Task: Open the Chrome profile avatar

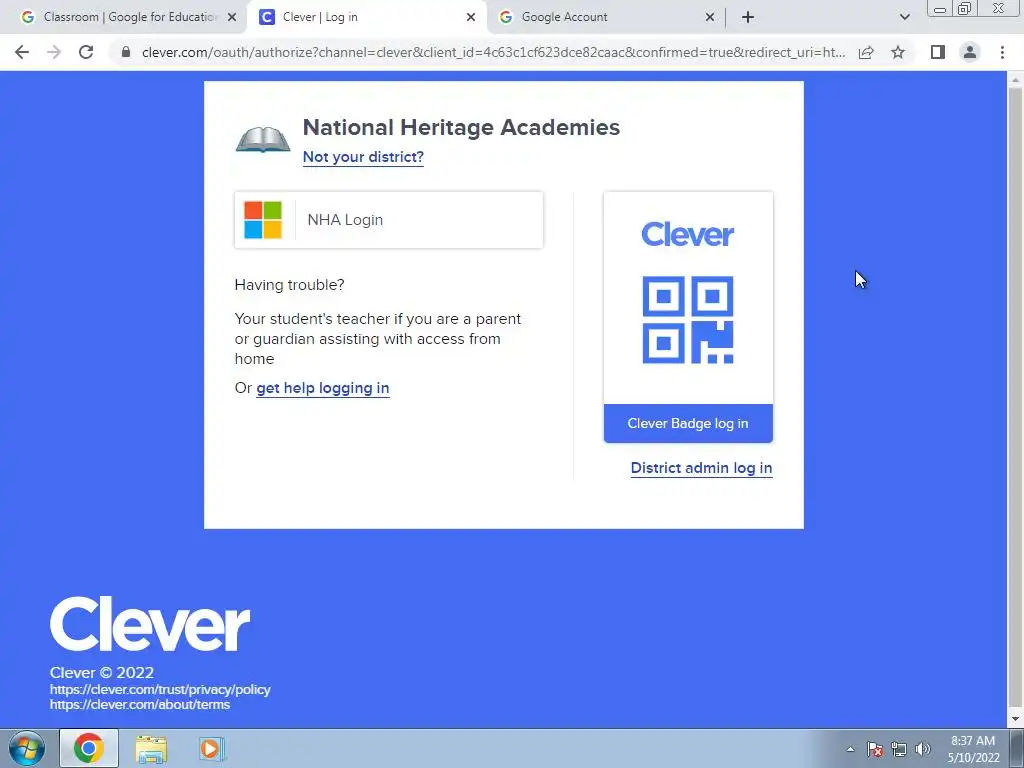Action: pos(970,52)
